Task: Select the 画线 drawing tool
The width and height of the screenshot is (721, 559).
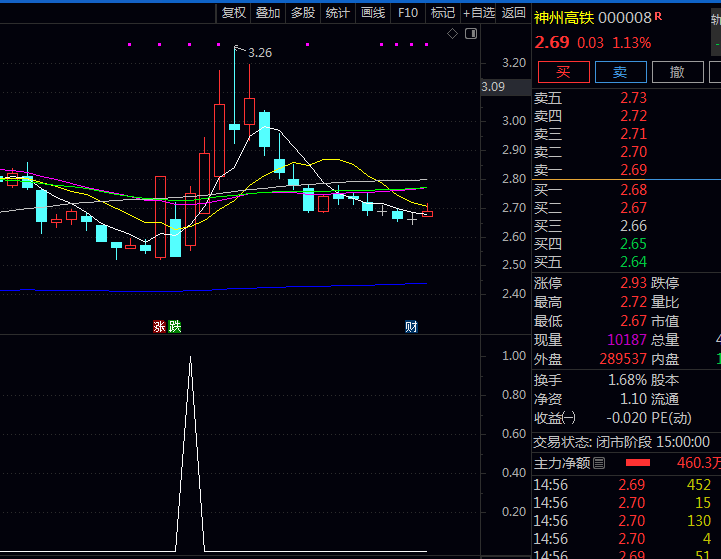Action: [x=373, y=13]
